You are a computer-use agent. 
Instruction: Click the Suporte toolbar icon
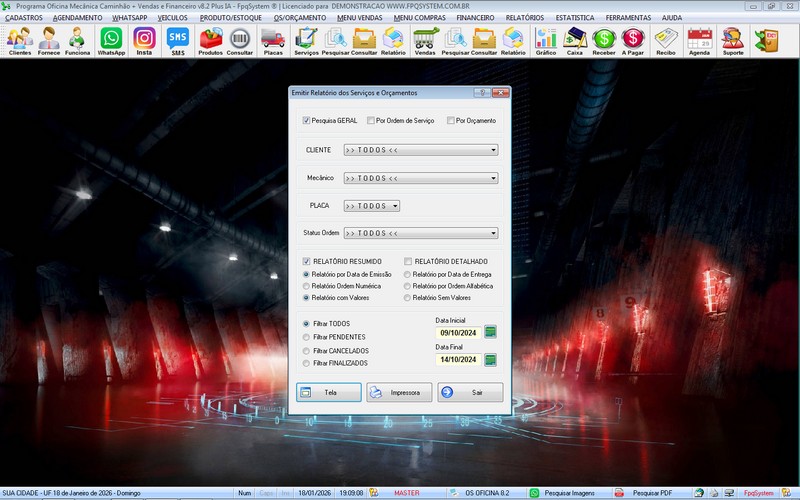pyautogui.click(x=733, y=40)
